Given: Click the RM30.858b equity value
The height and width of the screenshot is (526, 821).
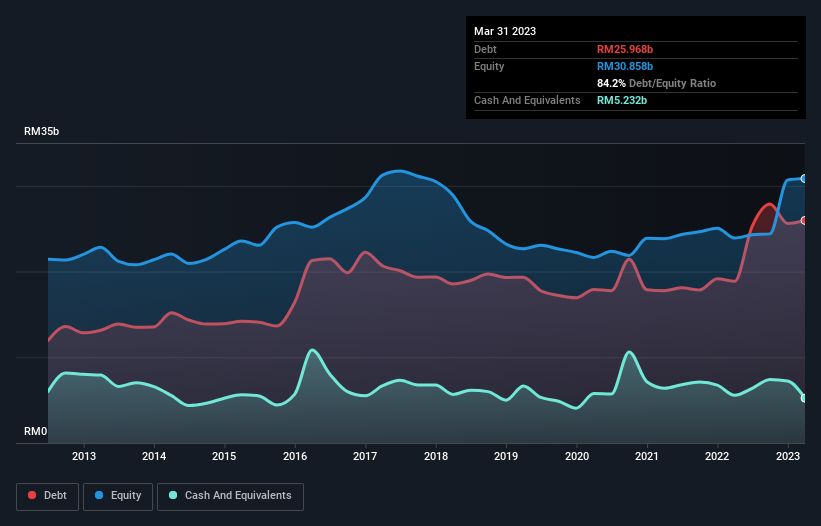Looking at the screenshot, I should click(x=625, y=66).
